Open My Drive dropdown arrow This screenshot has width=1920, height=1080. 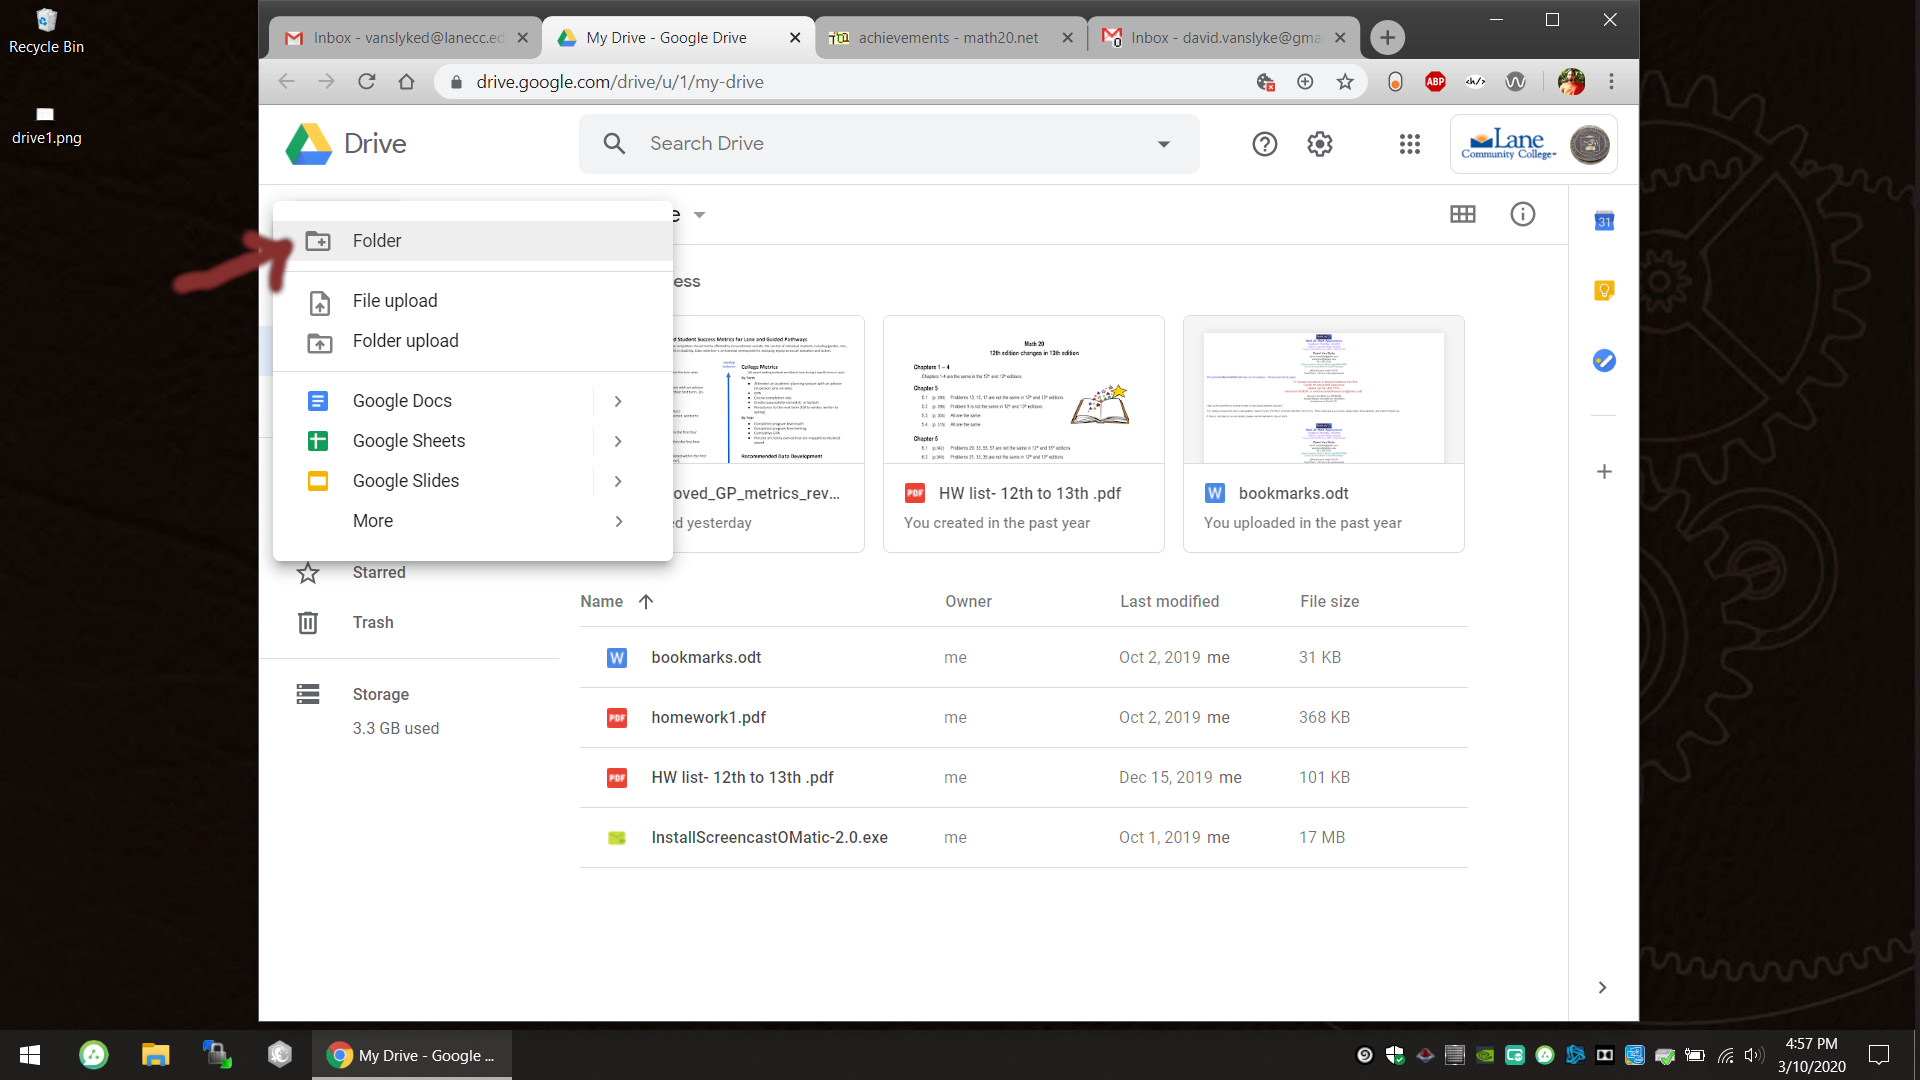click(x=700, y=215)
